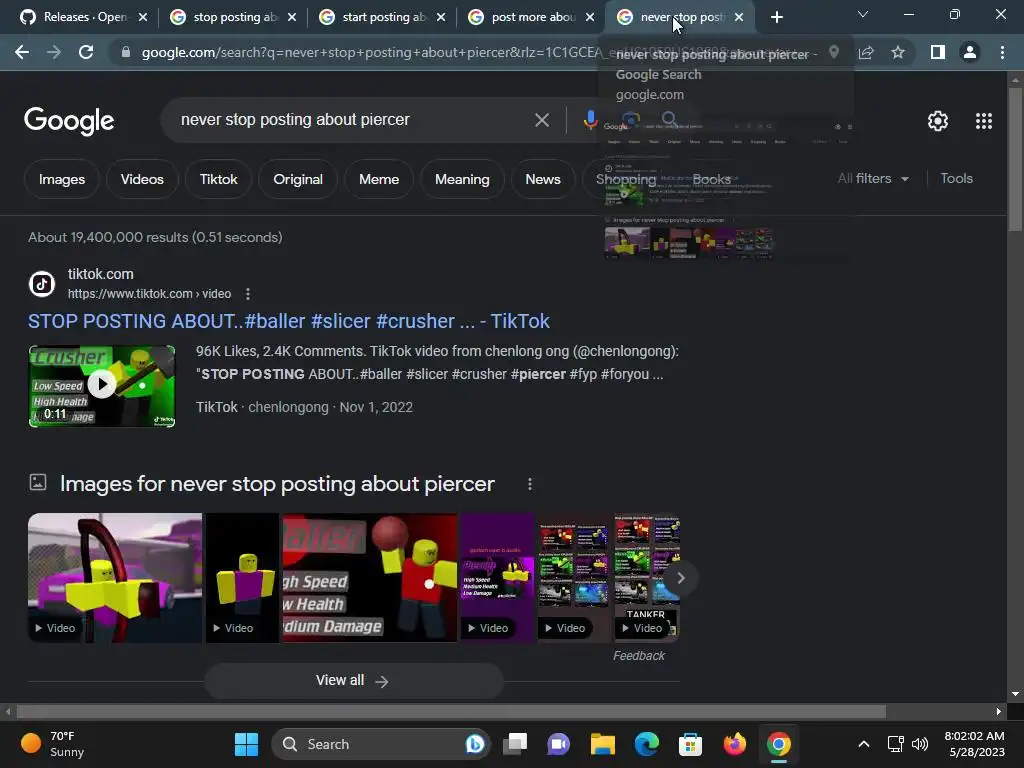Image resolution: width=1024 pixels, height=768 pixels.
Task: Open the tab search chevron
Action: click(863, 14)
